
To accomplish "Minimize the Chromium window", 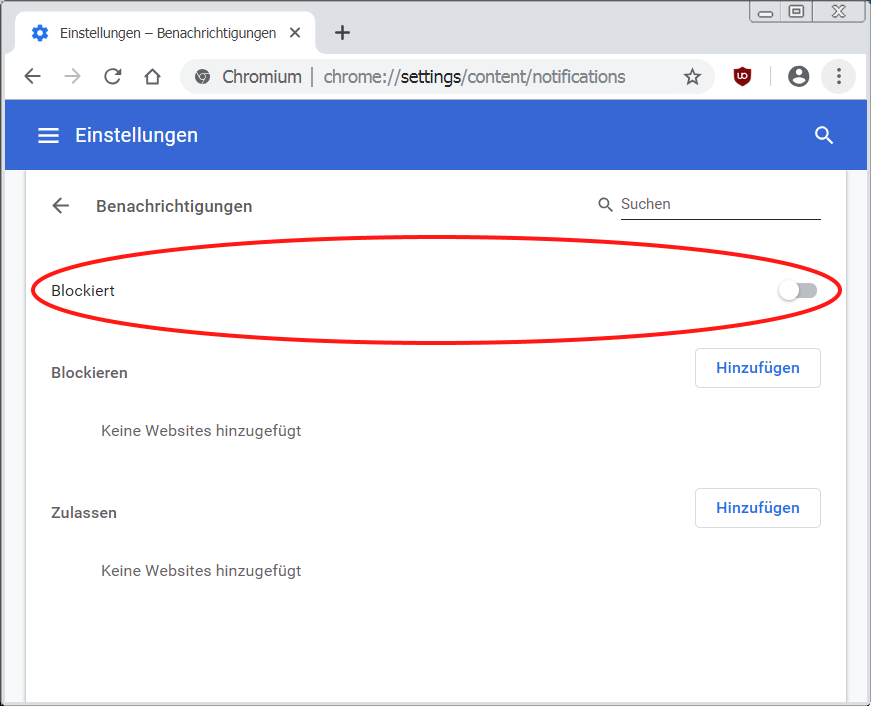I will tap(765, 12).
